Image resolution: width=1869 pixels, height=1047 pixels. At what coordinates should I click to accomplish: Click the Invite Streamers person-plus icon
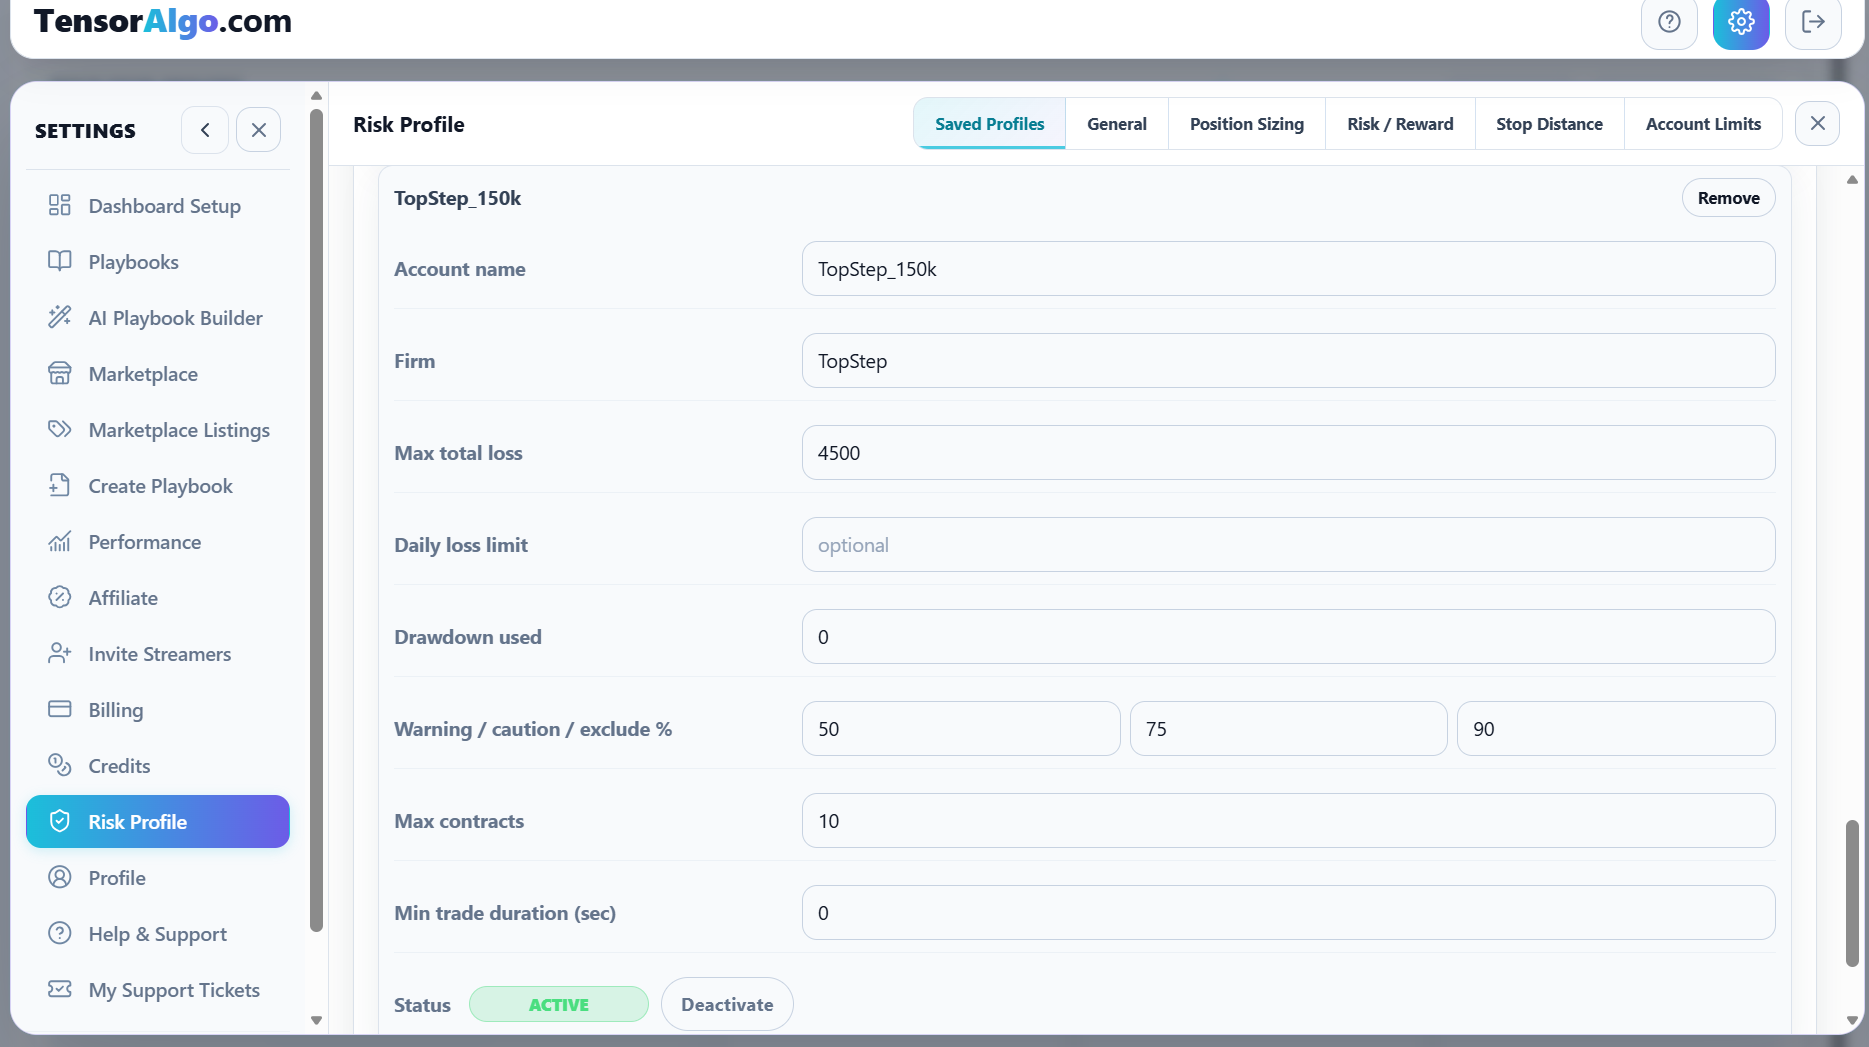(60, 653)
